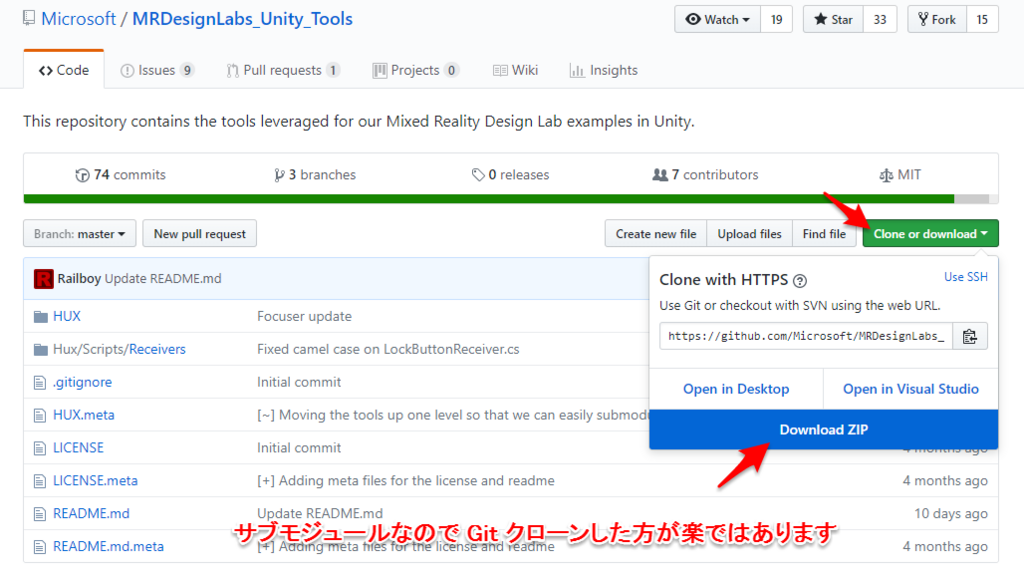
Task: Open the Receivers folder link
Action: click(157, 349)
